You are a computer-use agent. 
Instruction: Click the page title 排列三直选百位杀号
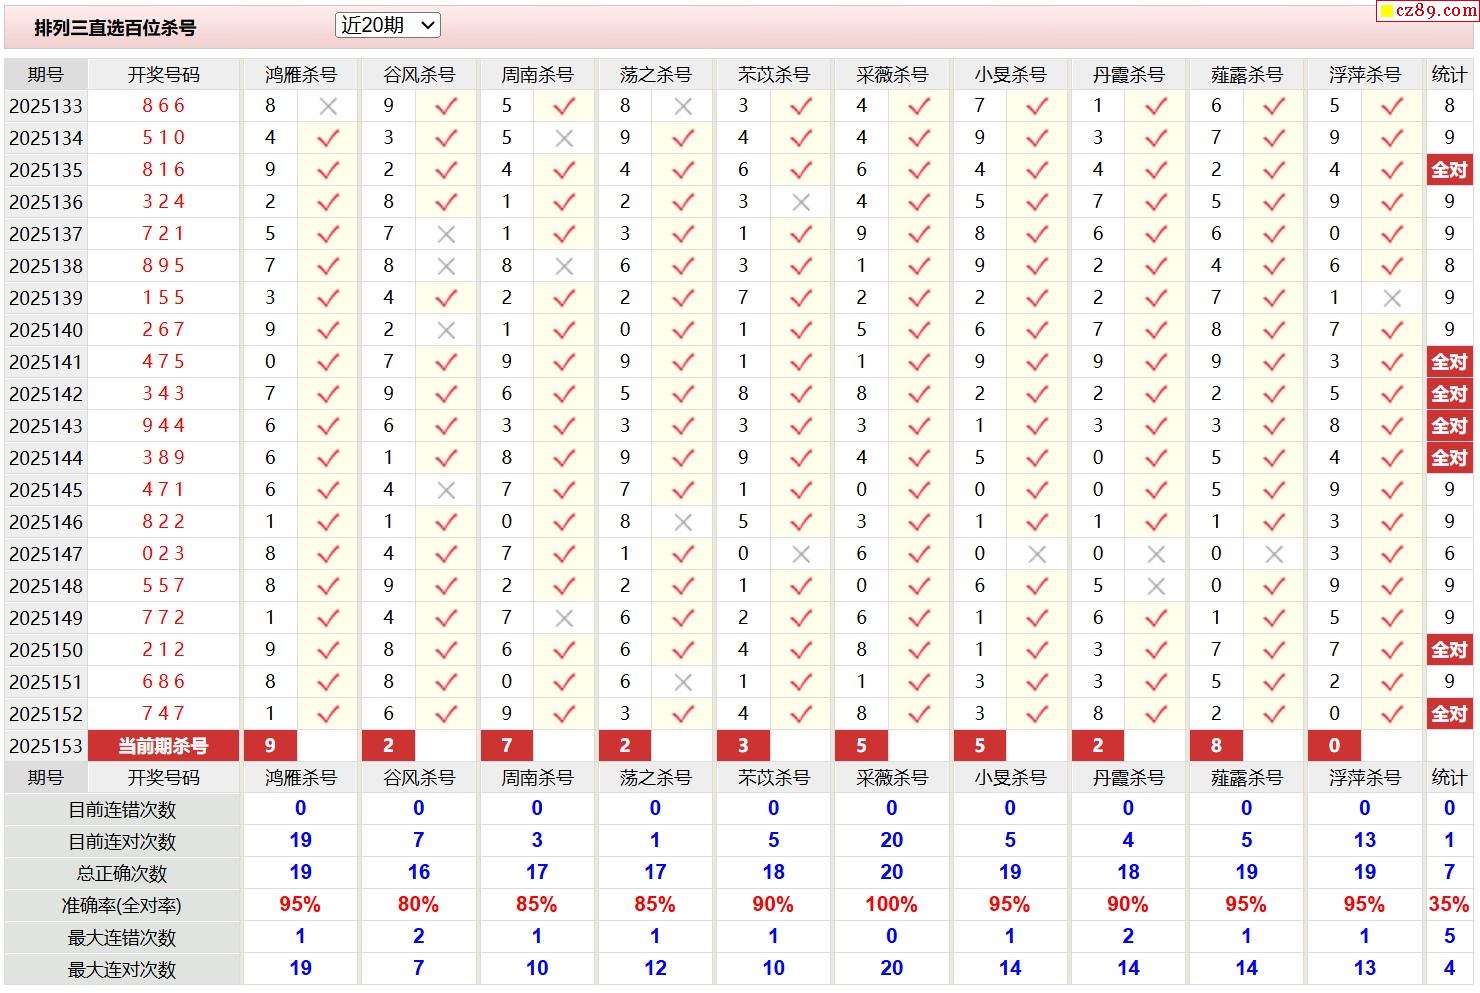(x=115, y=28)
